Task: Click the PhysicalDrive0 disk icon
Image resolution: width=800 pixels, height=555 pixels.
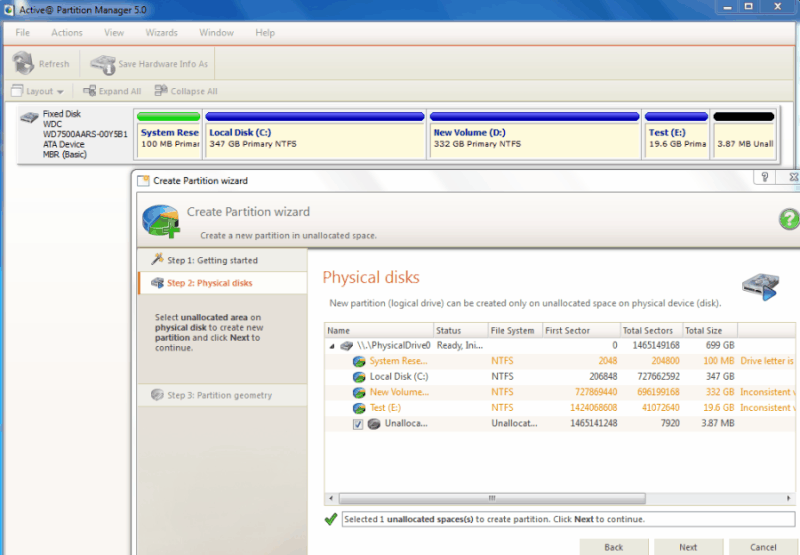Action: click(347, 346)
